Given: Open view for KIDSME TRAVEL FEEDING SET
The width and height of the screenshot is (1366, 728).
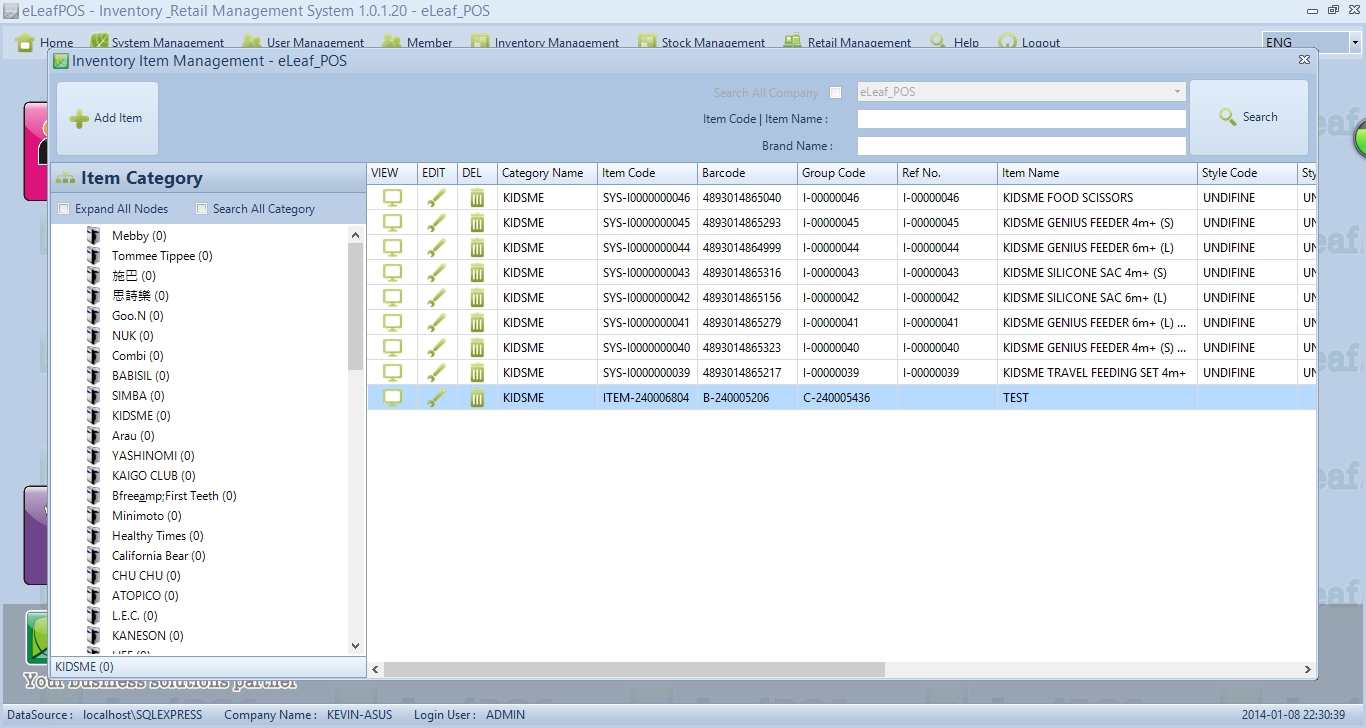Looking at the screenshot, I should (393, 373).
